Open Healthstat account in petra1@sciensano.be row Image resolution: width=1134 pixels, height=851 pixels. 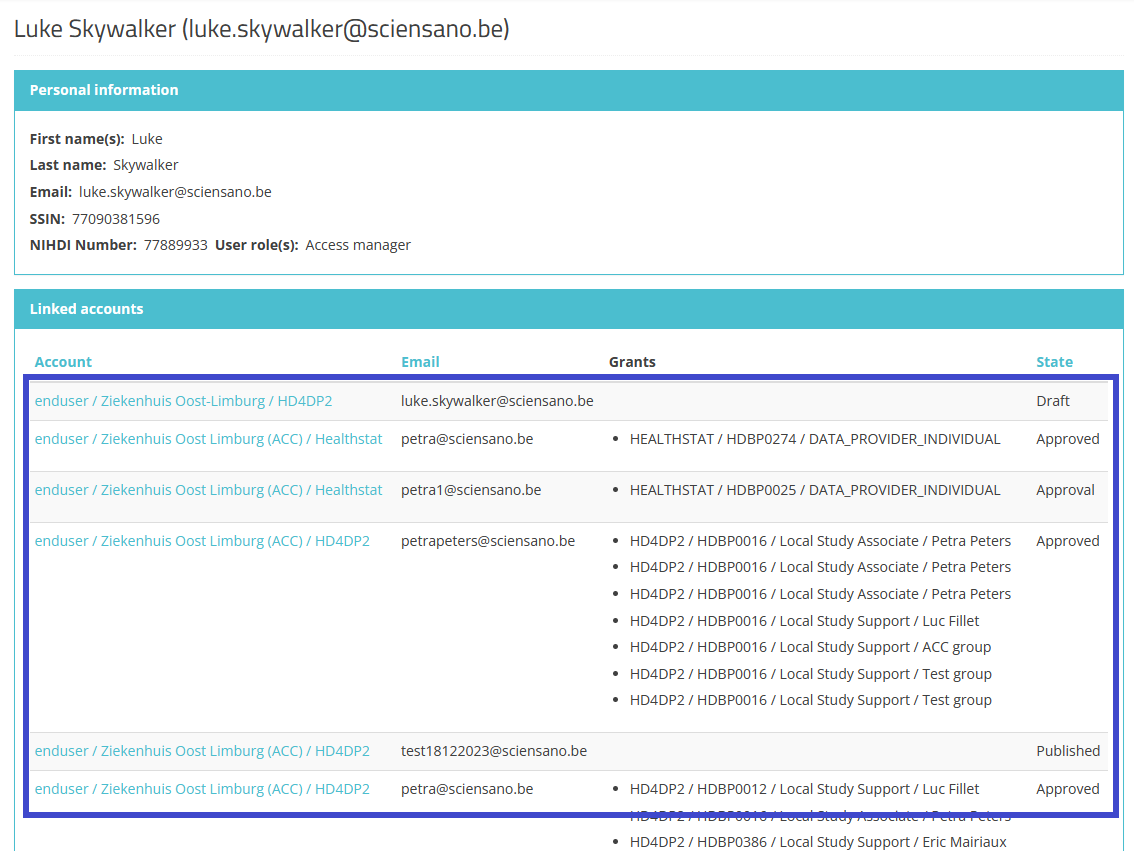[208, 490]
